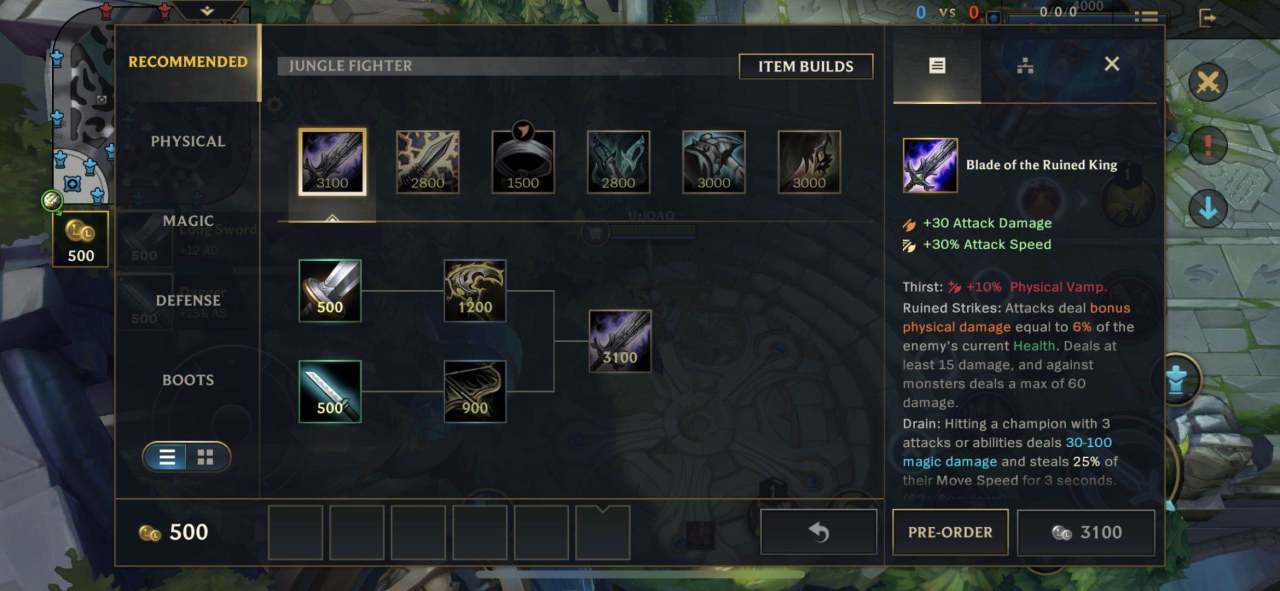Open the menu icon at top right
Viewport: 1280px width, 591px height.
tap(1146, 17)
